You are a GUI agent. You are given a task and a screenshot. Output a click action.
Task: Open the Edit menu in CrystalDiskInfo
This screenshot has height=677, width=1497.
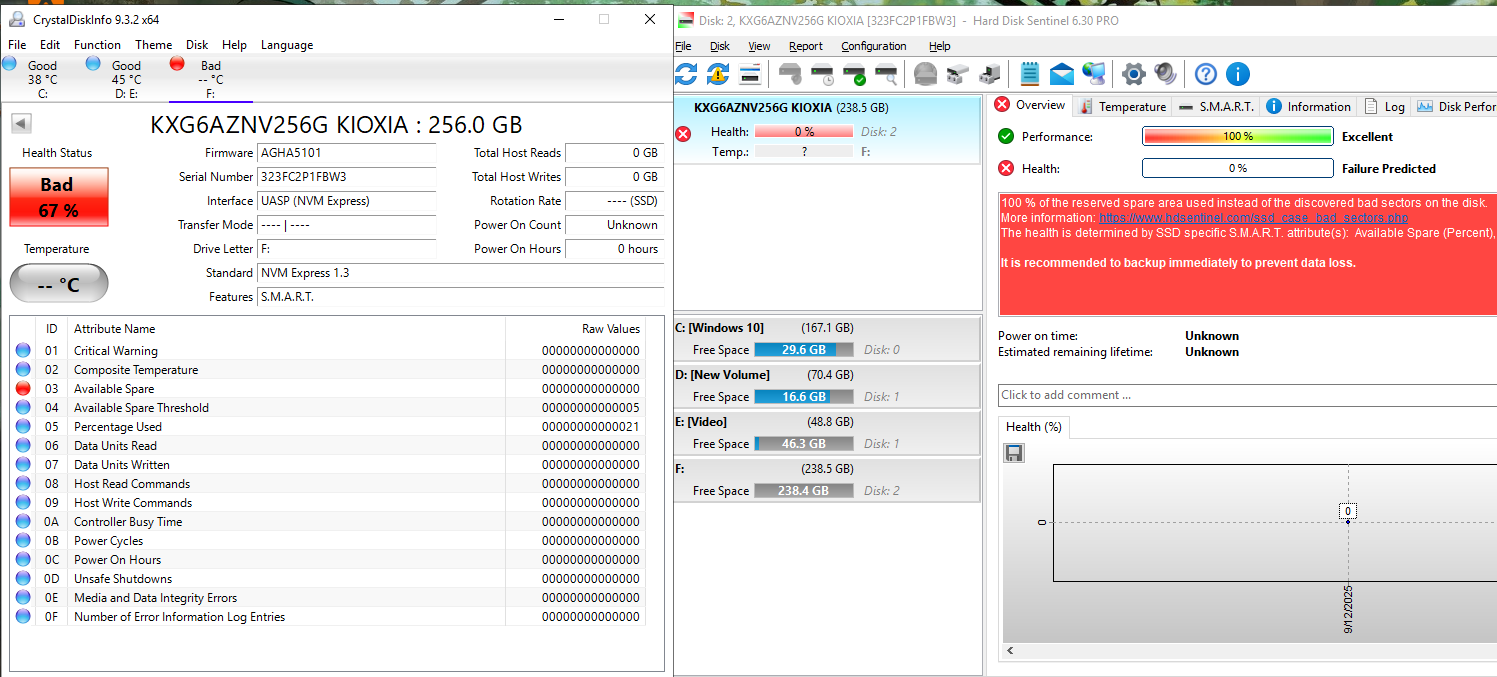pyautogui.click(x=50, y=45)
